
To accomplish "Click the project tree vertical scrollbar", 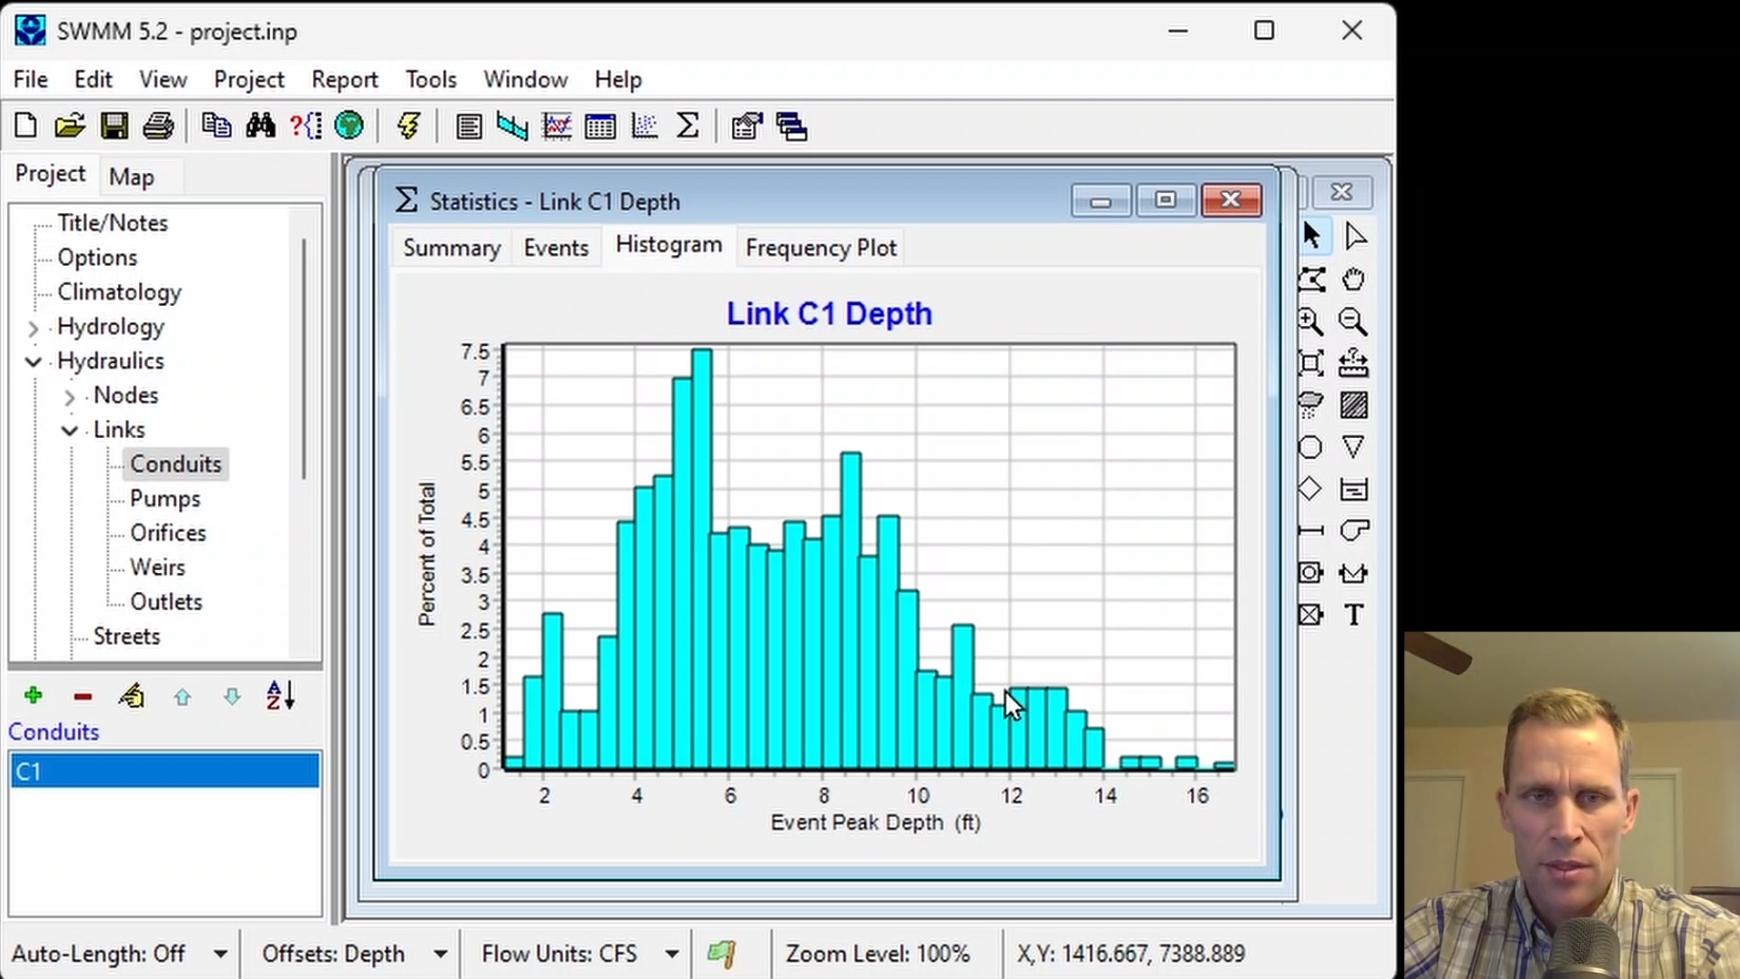I will (x=303, y=360).
